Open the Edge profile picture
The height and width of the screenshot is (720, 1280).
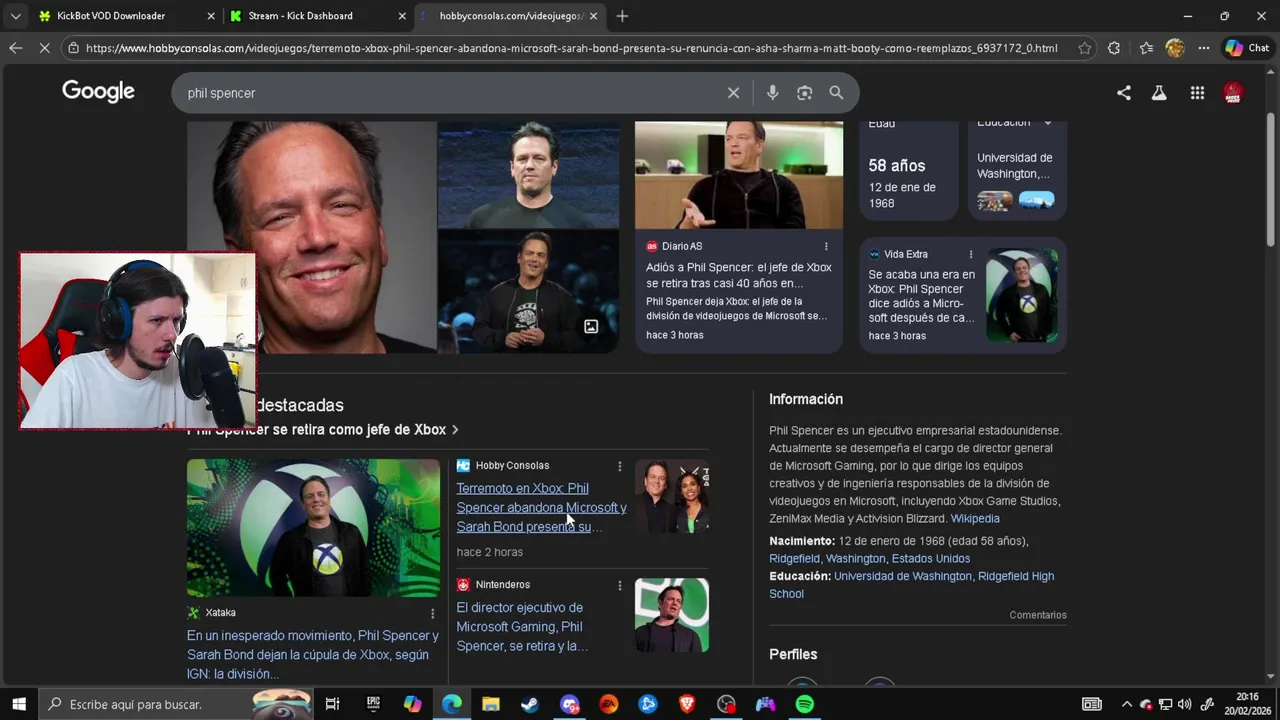pyautogui.click(x=1175, y=48)
